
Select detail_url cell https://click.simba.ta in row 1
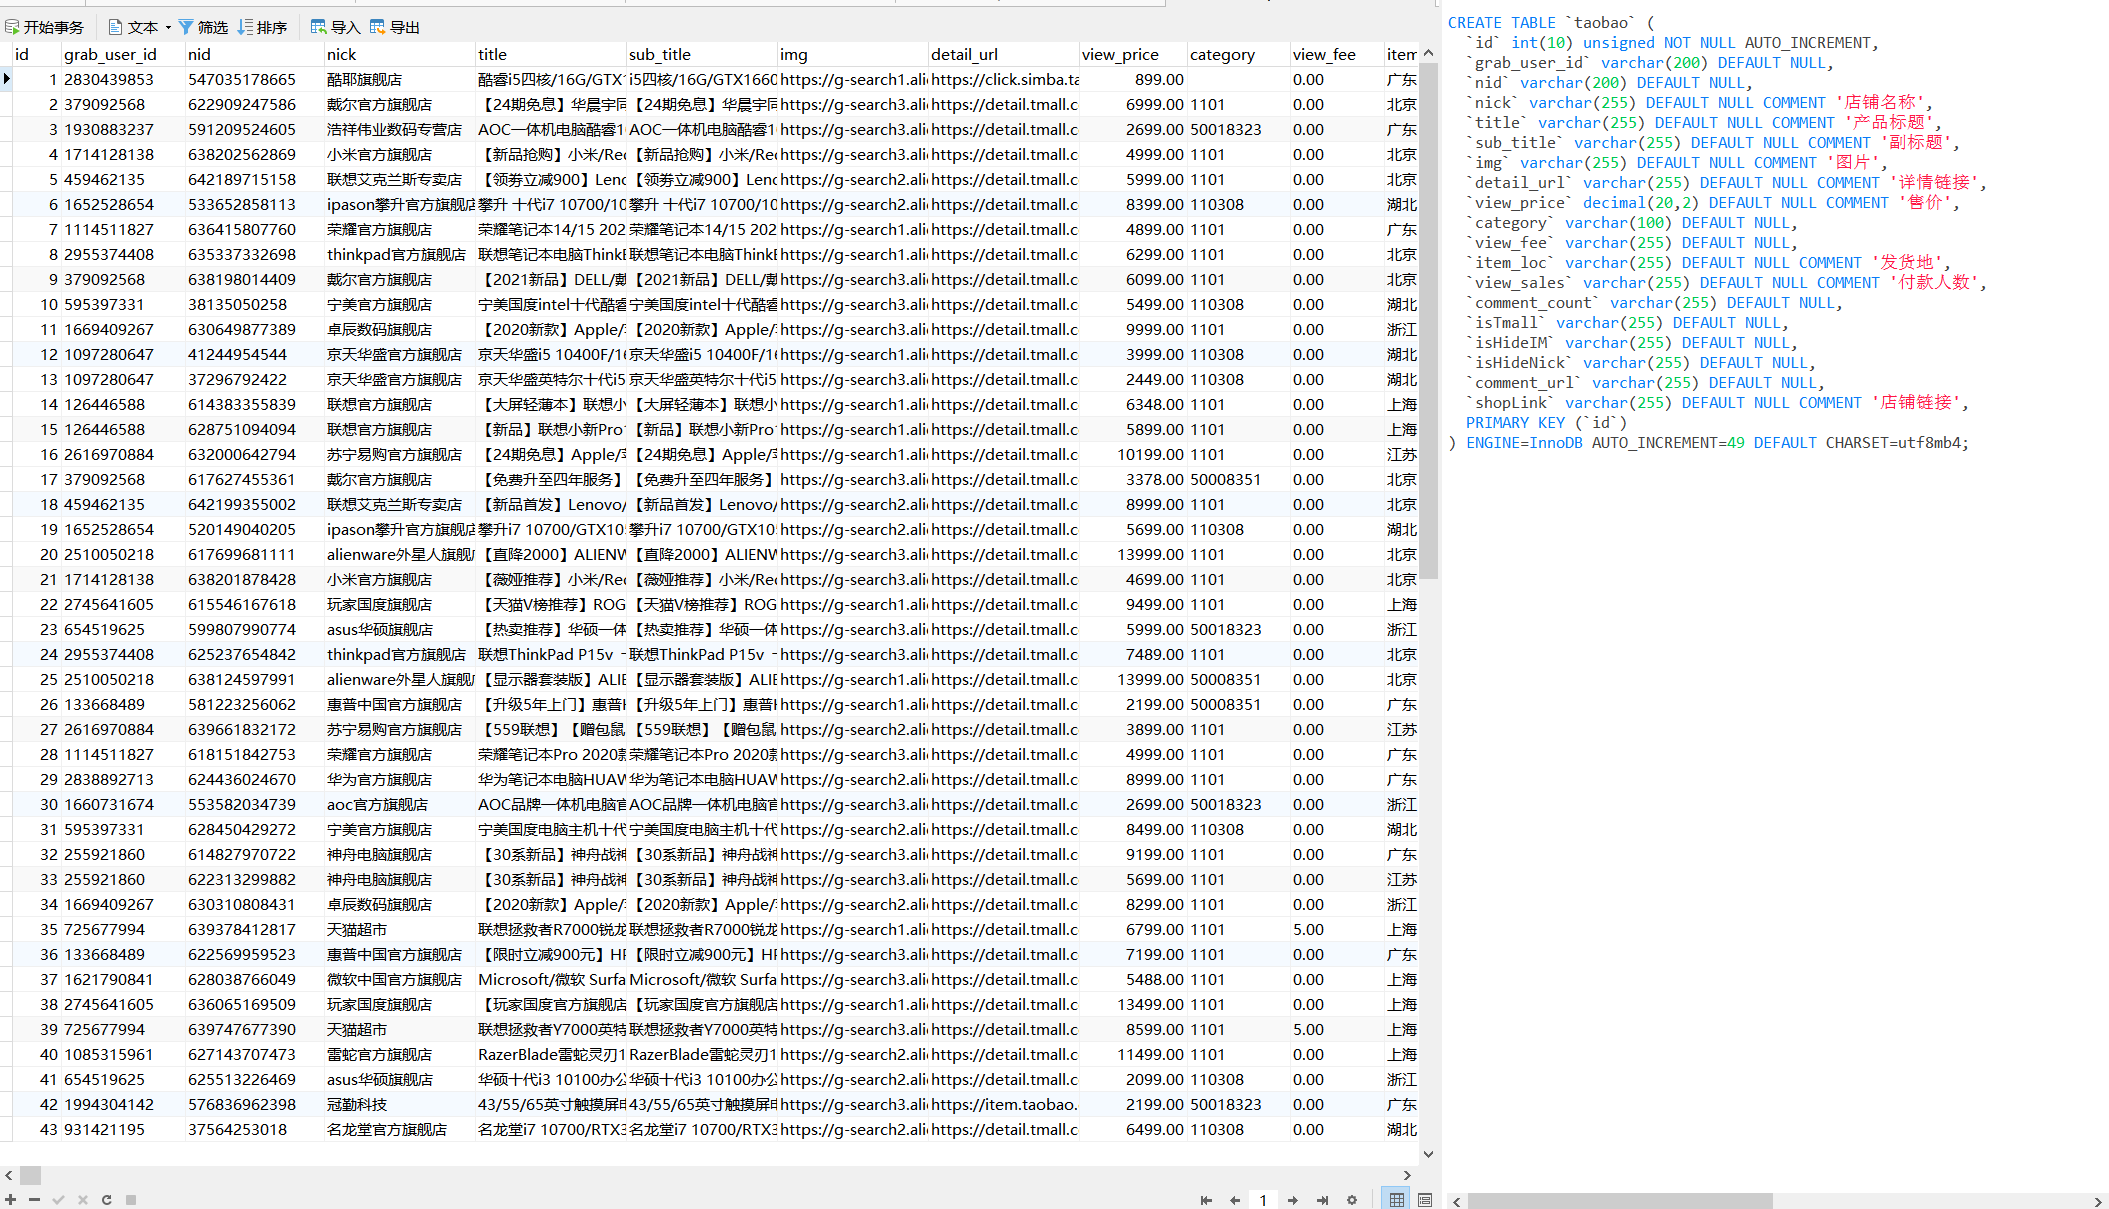(x=1004, y=79)
